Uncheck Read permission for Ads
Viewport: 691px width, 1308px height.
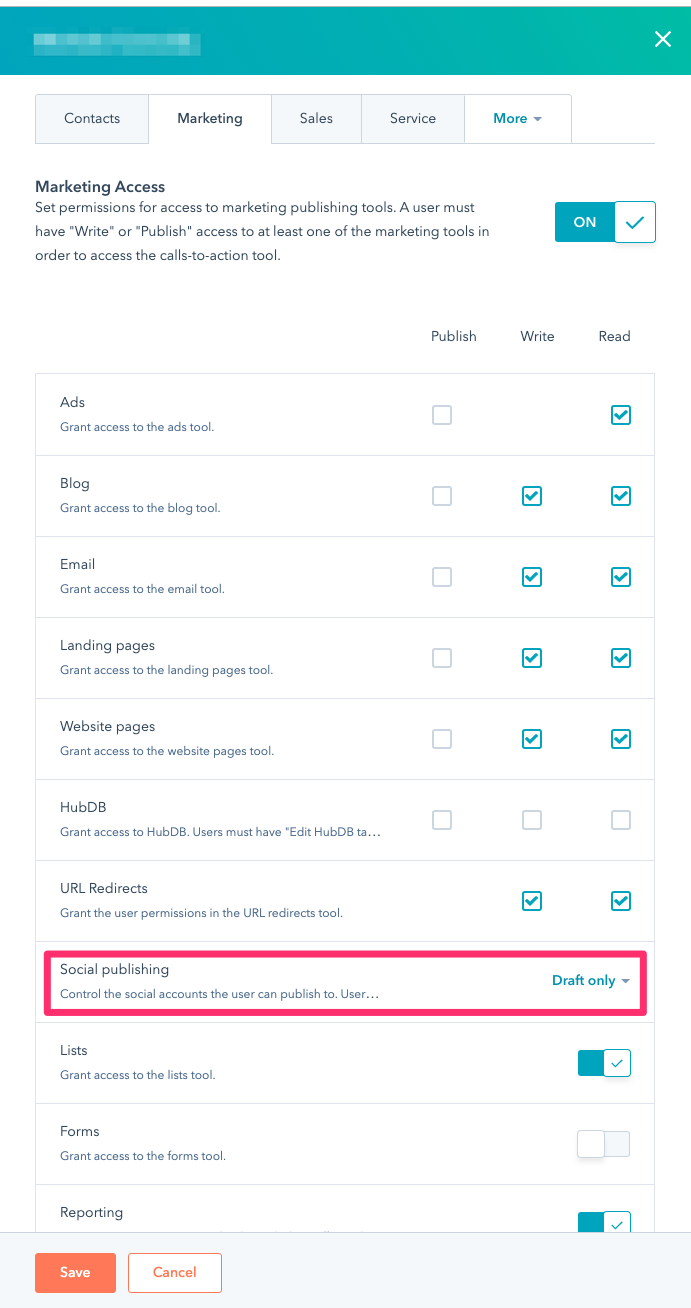[x=621, y=415]
